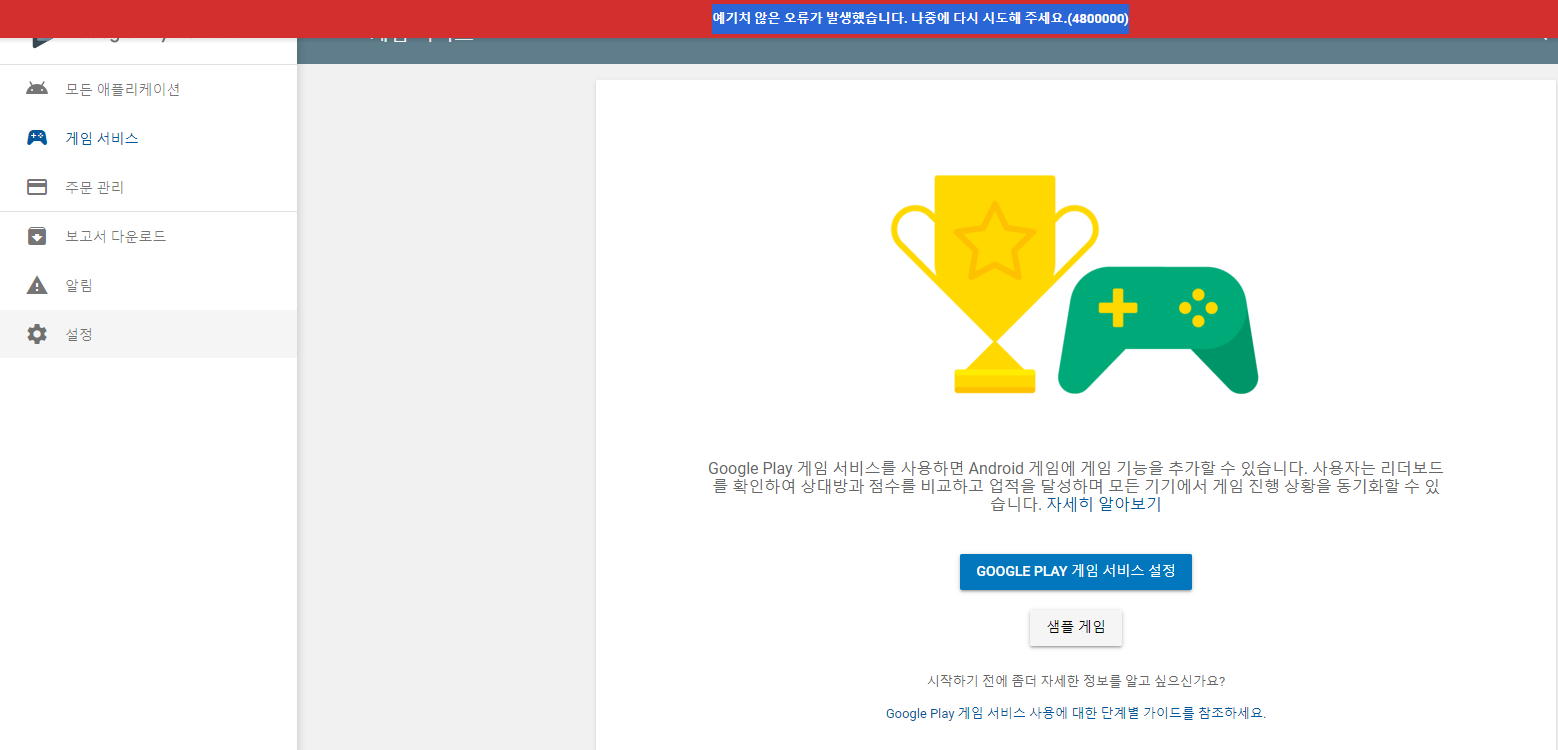Screen dimensions: 1558x750
Task: Open 알림 in the sidebar
Action: point(148,285)
